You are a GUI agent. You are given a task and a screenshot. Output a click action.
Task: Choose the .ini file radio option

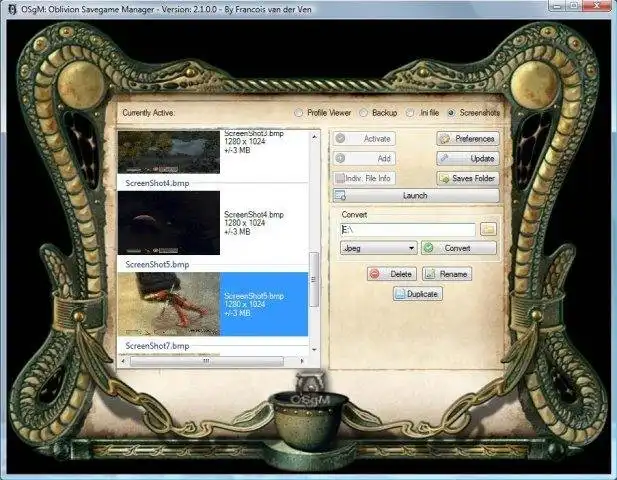point(410,113)
